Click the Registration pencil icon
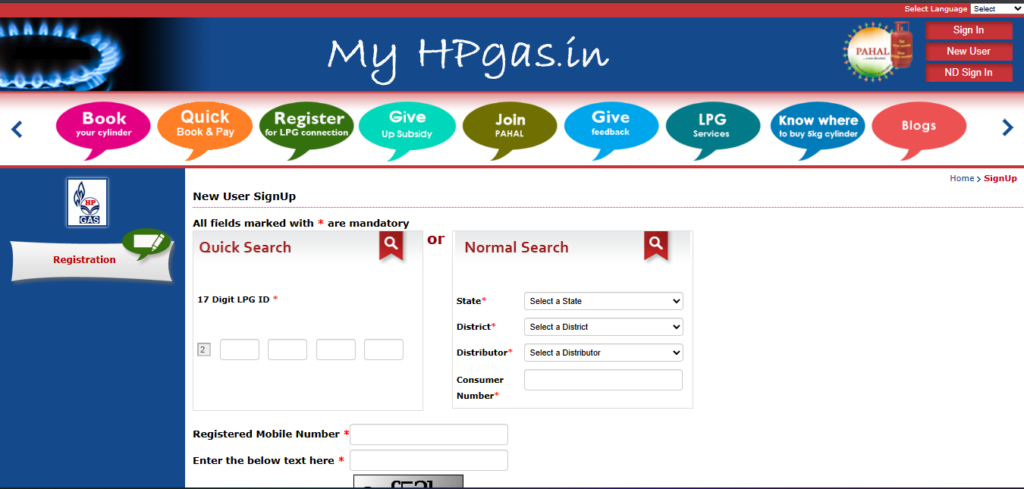The width and height of the screenshot is (1024, 489). [148, 243]
